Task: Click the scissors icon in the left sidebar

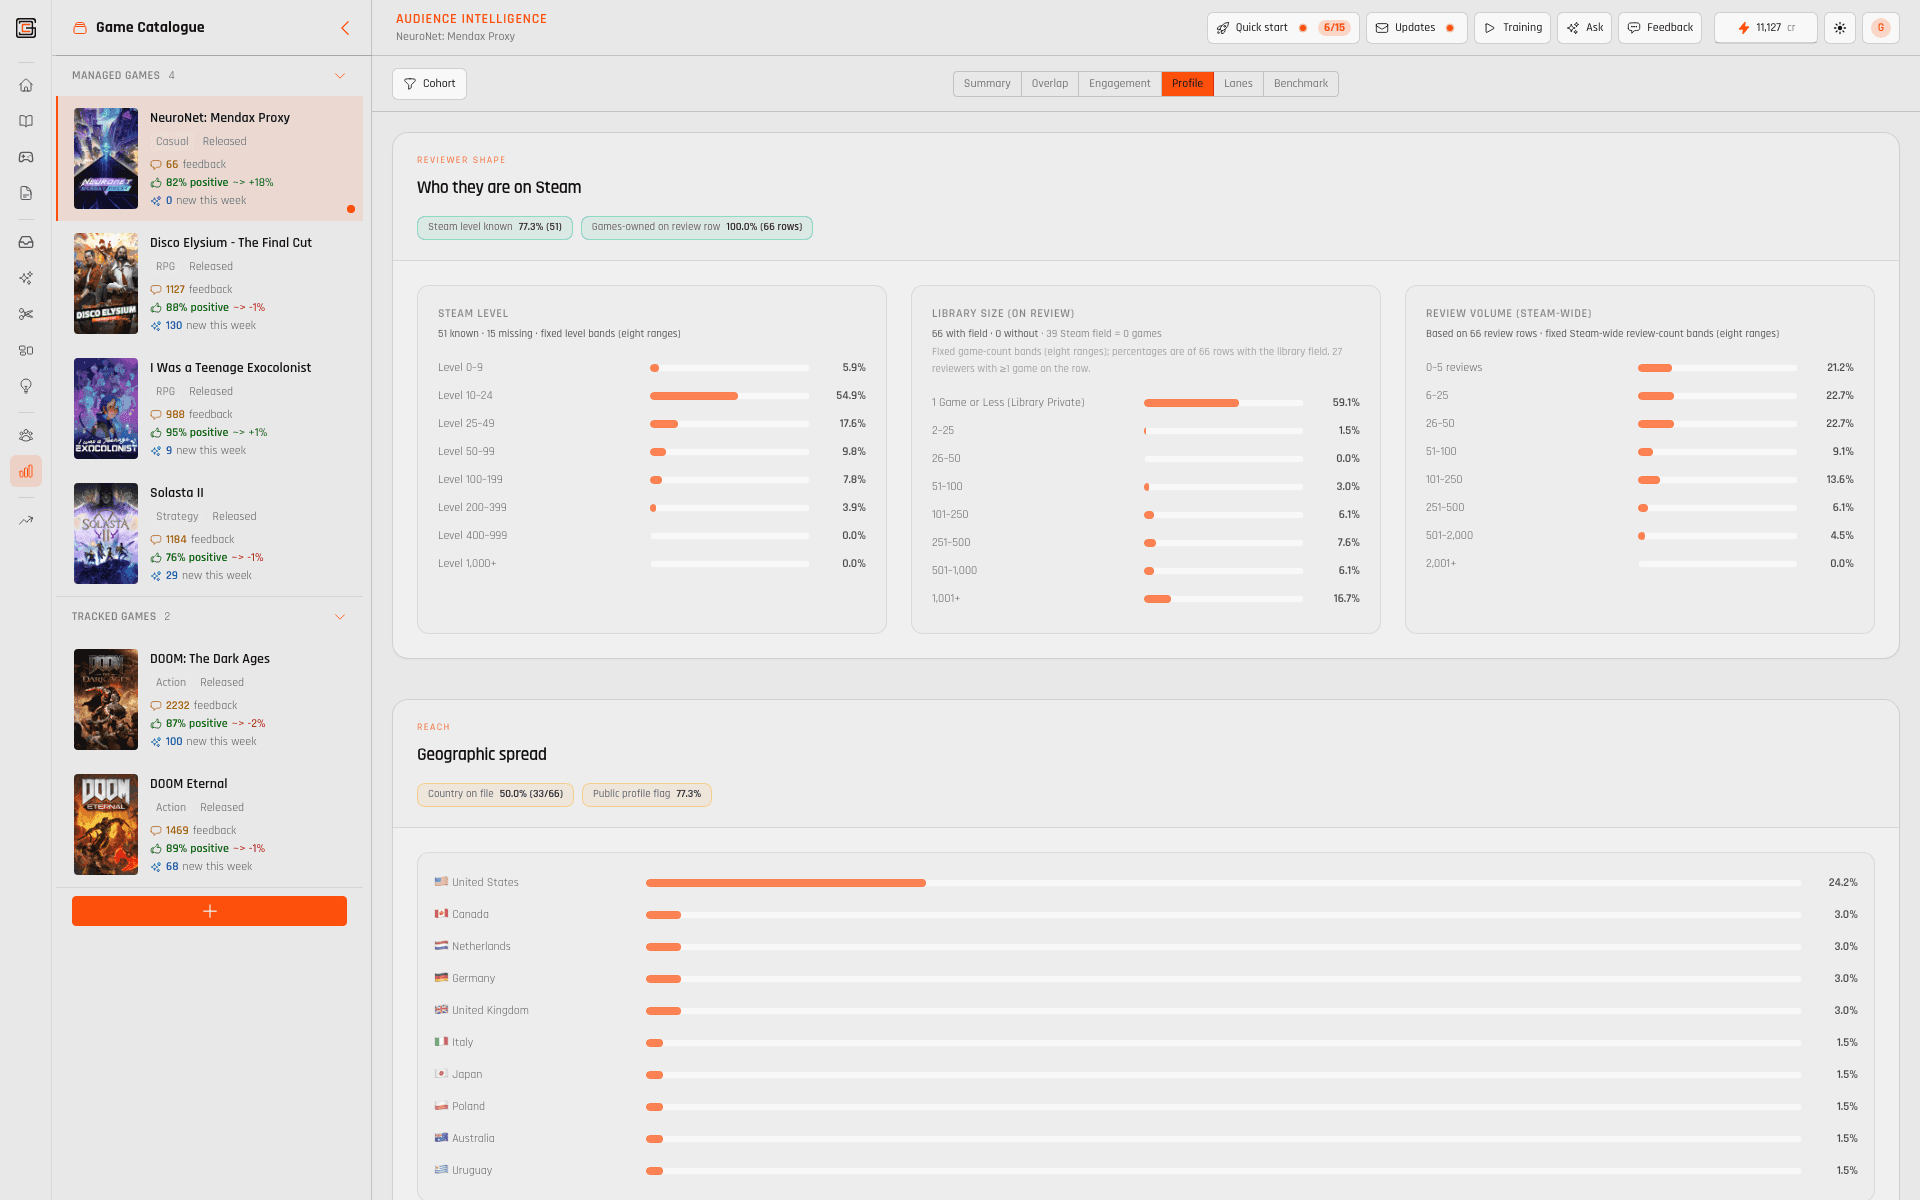Action: pos(26,314)
